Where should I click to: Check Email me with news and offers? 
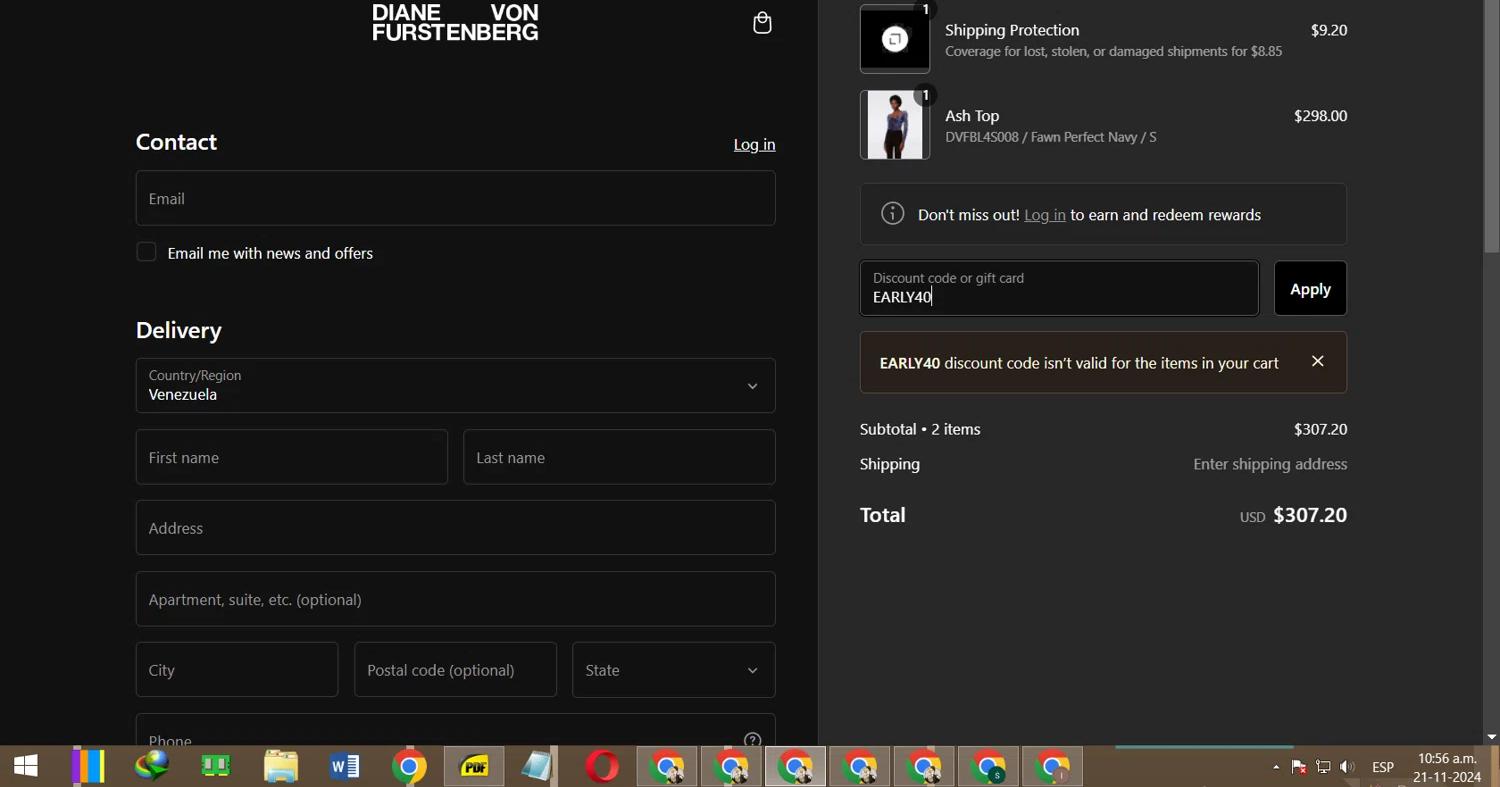[x=146, y=253]
